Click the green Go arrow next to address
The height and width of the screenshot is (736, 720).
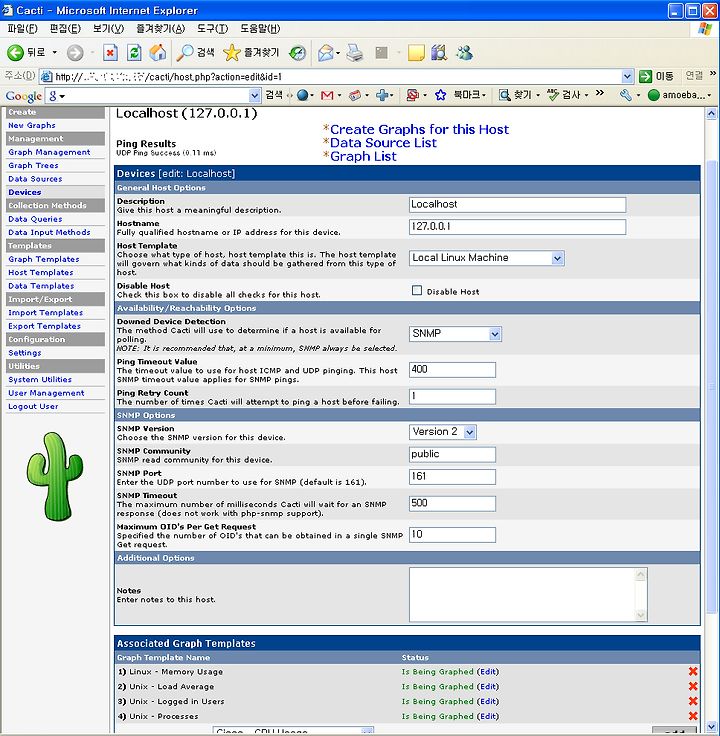pyautogui.click(x=646, y=76)
